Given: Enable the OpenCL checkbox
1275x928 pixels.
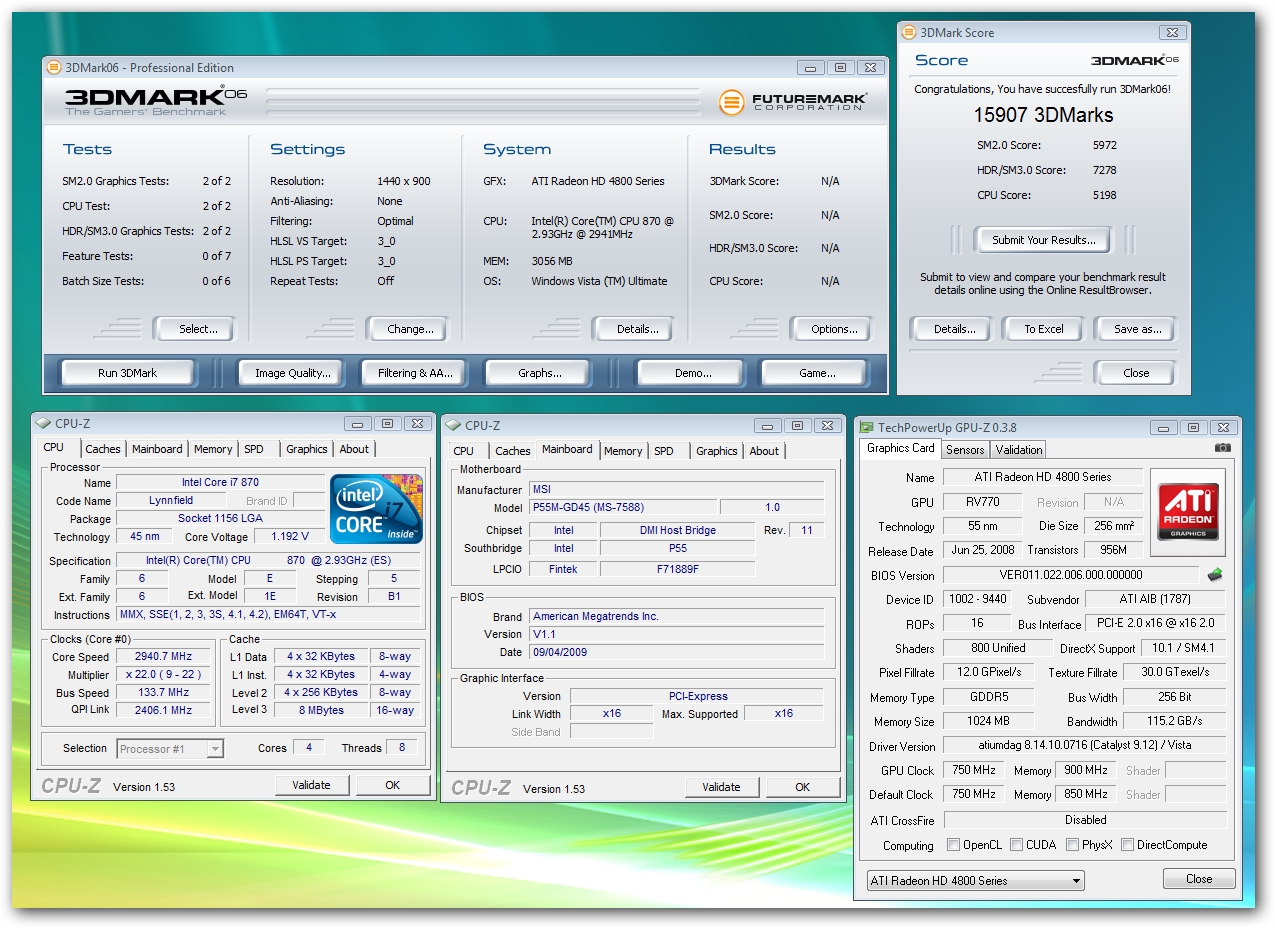Looking at the screenshot, I should (x=953, y=845).
